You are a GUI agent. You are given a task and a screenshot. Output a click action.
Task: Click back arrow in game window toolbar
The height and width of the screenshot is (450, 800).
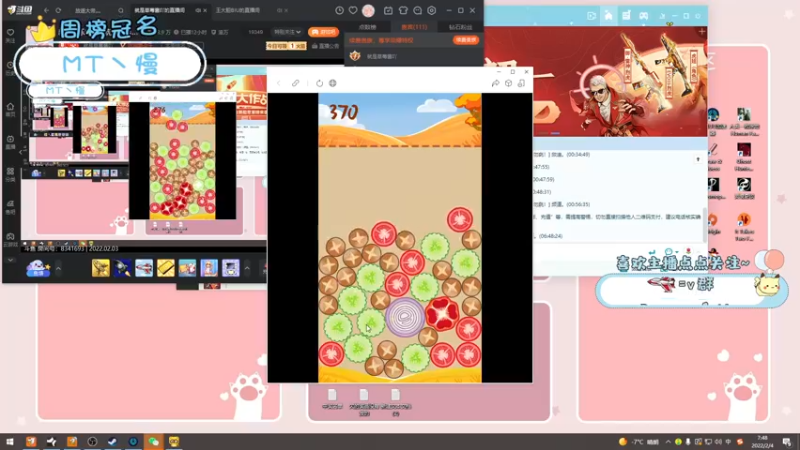[x=279, y=83]
